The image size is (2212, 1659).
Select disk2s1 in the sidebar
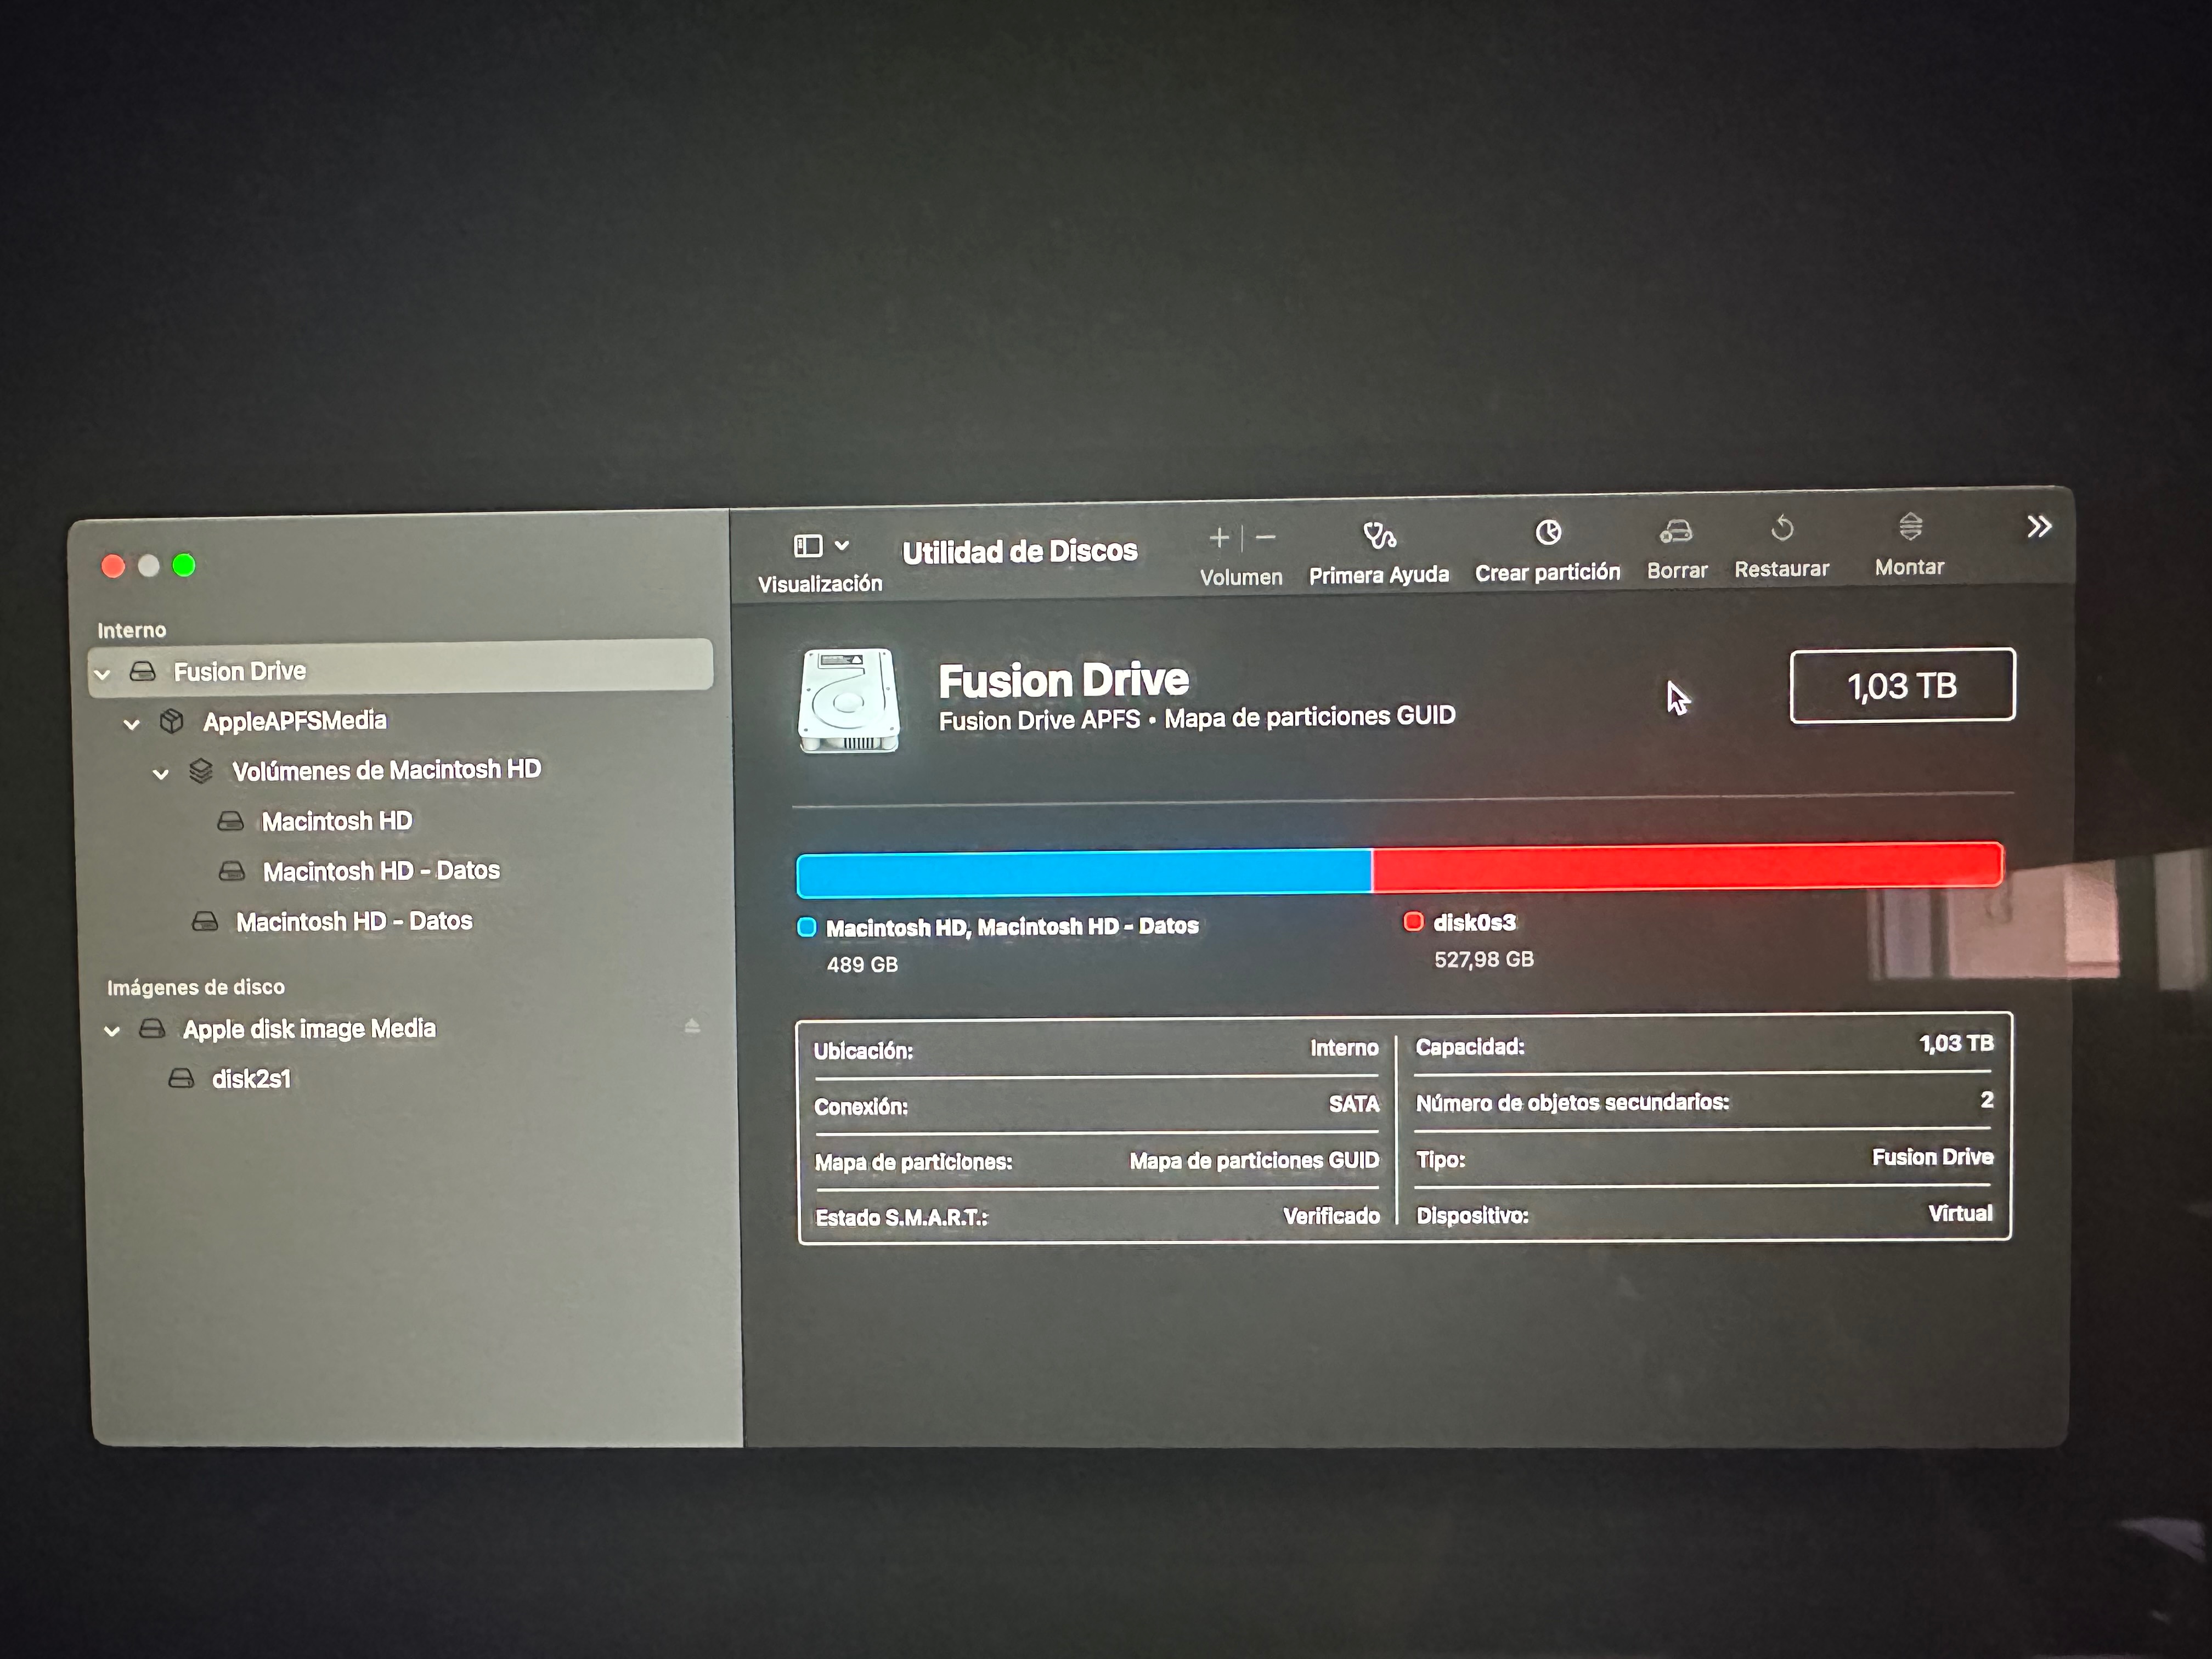click(251, 1079)
